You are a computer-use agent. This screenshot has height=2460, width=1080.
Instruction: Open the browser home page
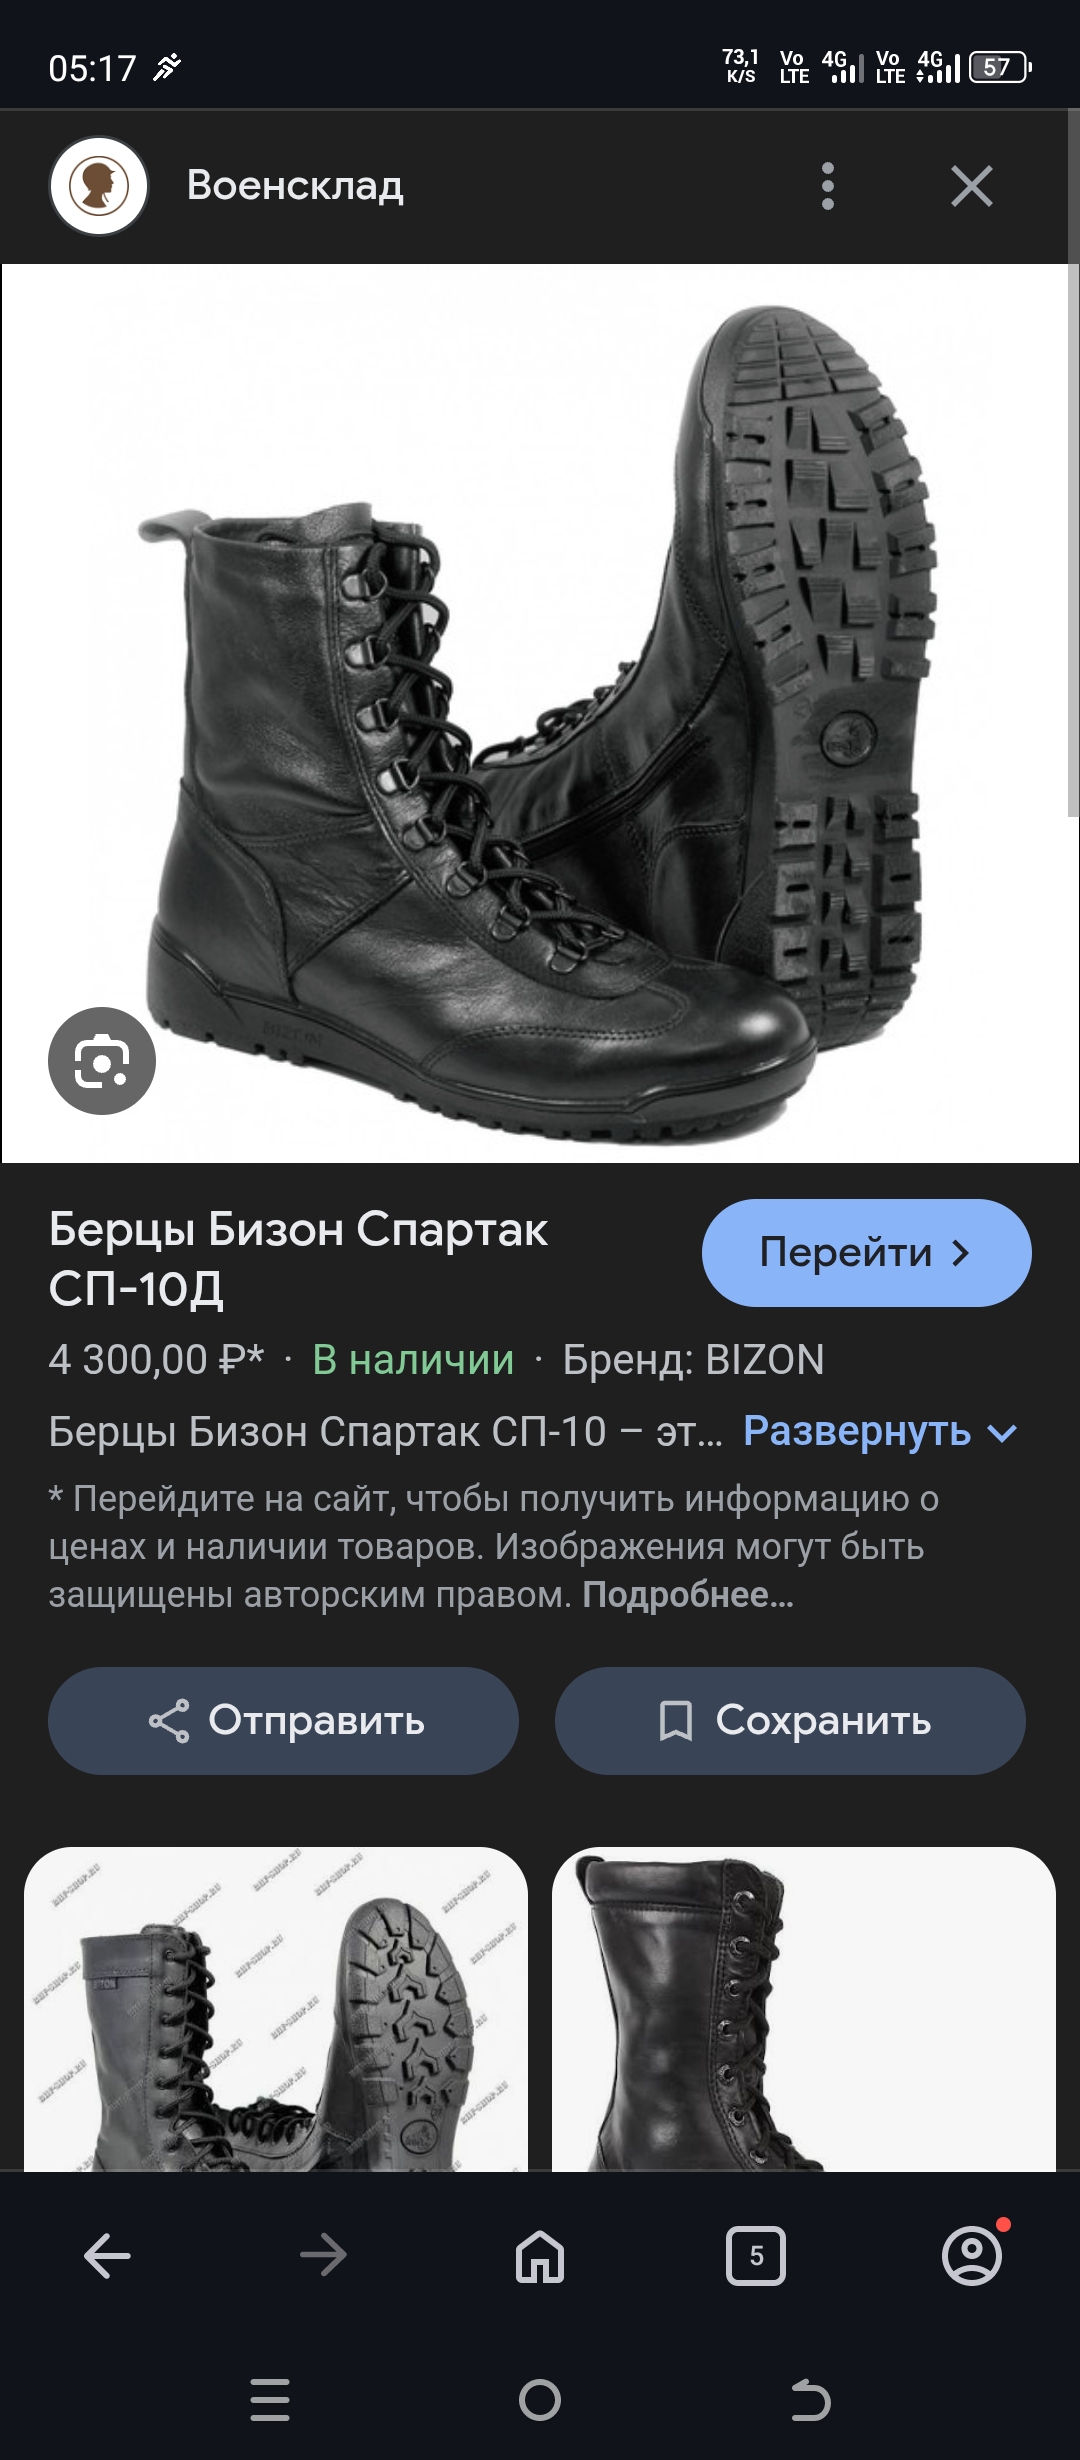pyautogui.click(x=540, y=2257)
